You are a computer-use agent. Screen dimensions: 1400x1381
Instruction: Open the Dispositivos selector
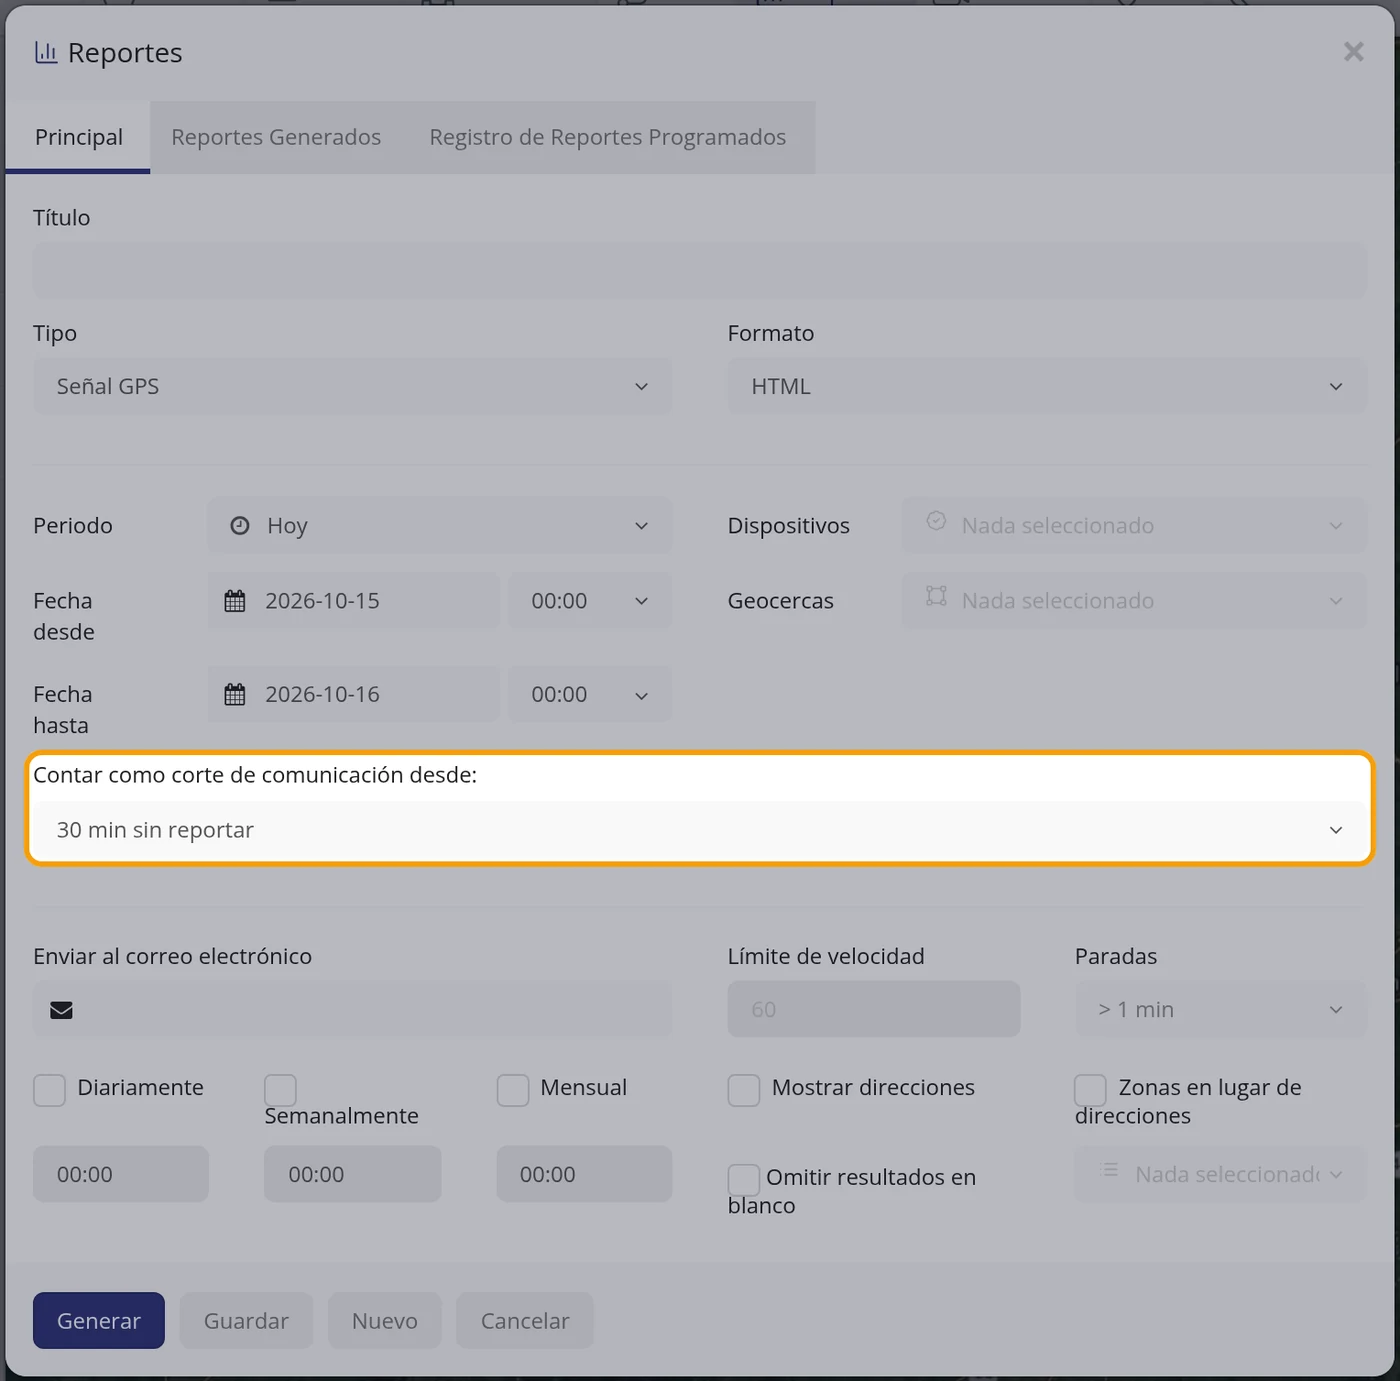pyautogui.click(x=1134, y=525)
